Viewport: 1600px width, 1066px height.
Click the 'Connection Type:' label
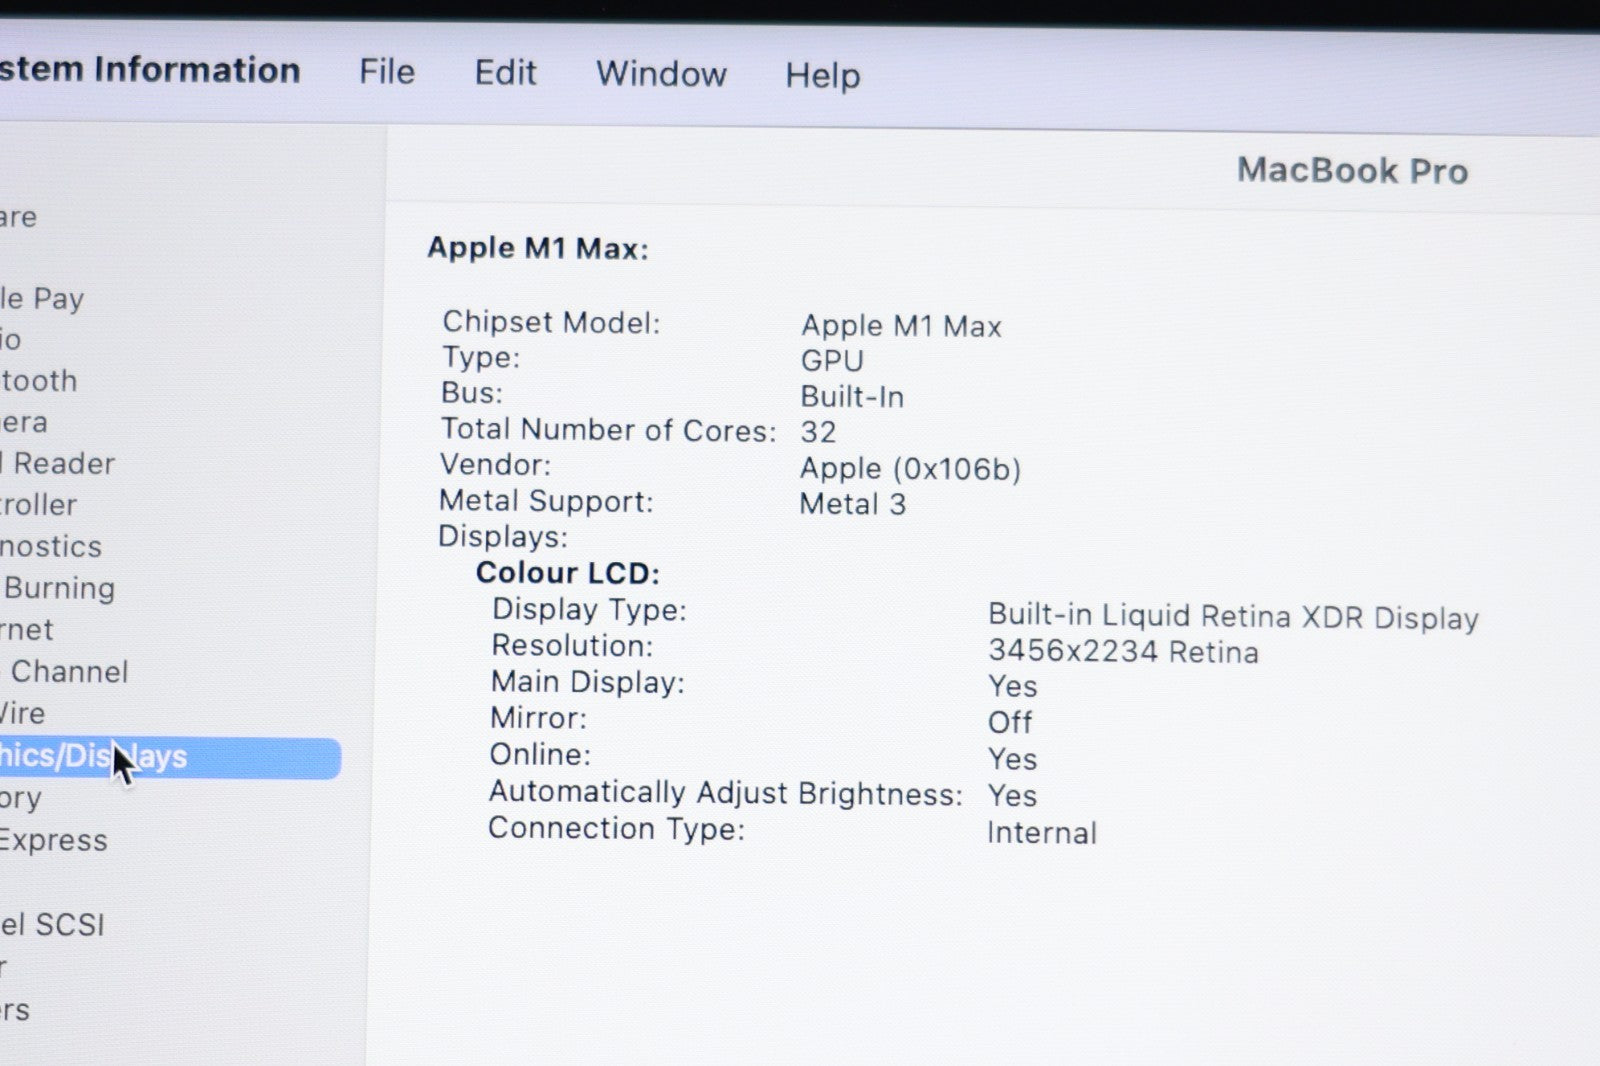click(x=616, y=829)
